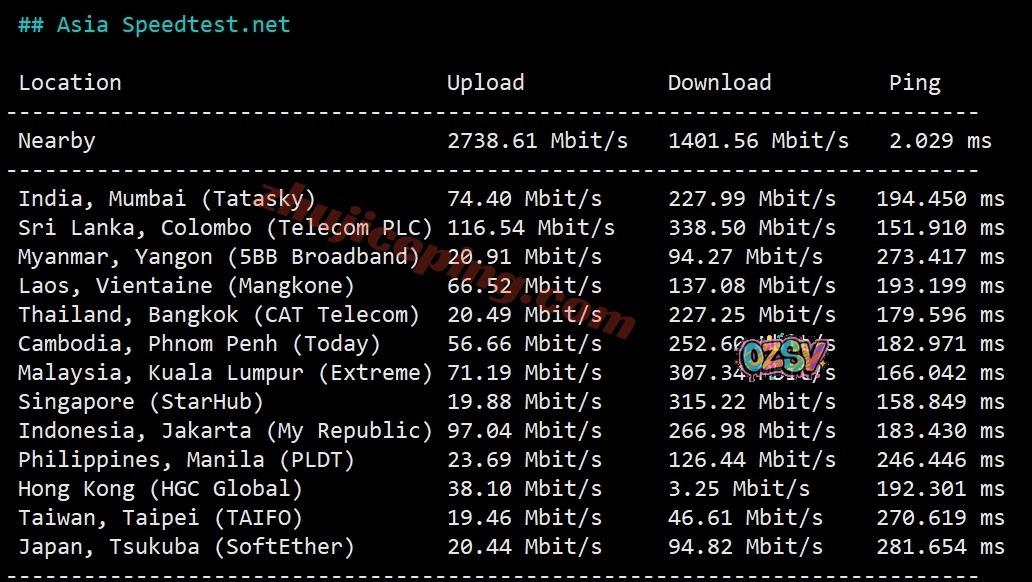Click the Philippines, Manila (PLDT) line

click(186, 460)
